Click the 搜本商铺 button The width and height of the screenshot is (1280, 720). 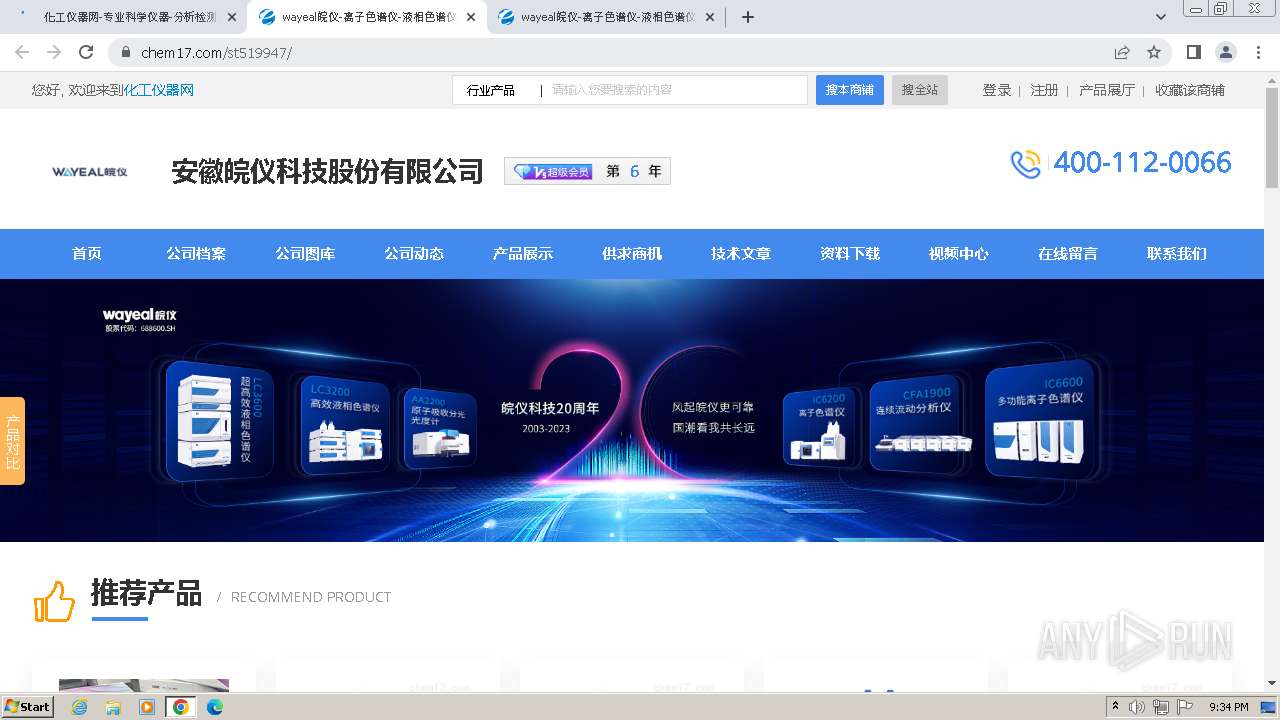point(849,90)
